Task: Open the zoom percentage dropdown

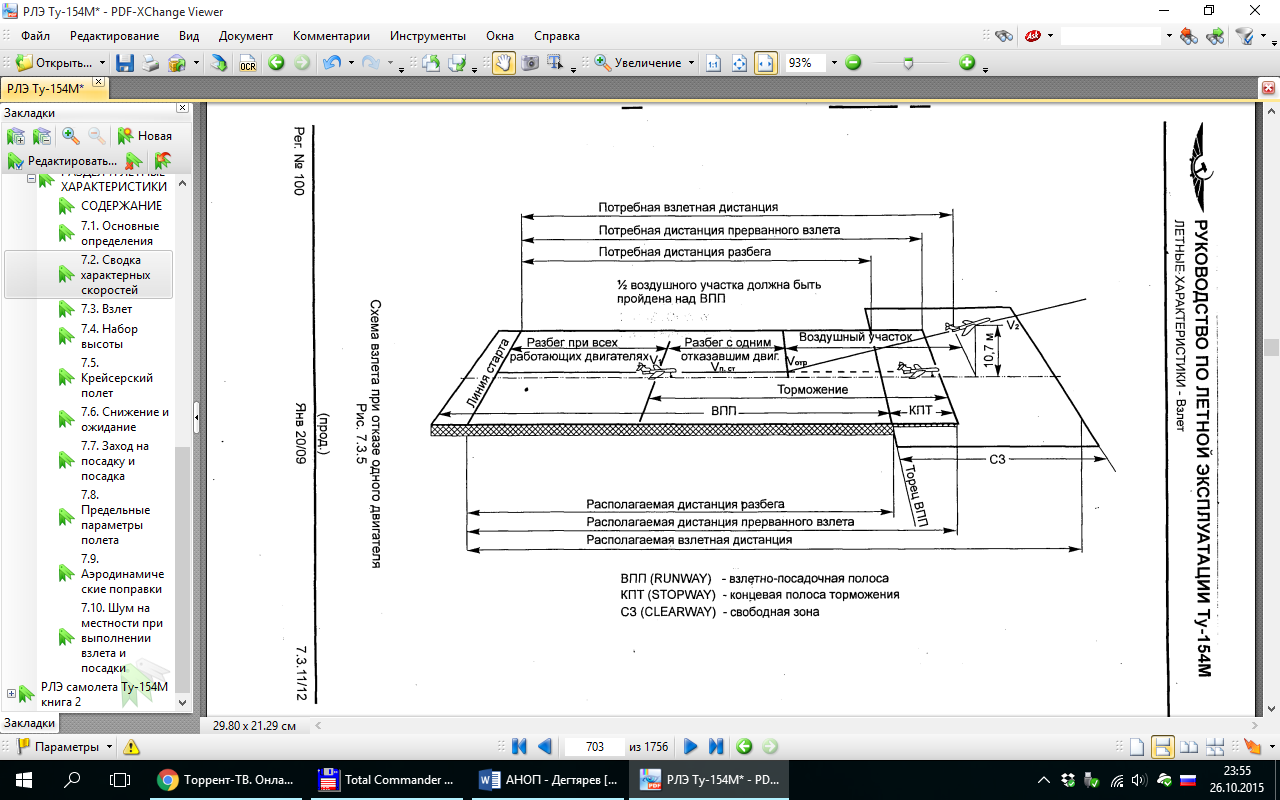Action: point(834,63)
